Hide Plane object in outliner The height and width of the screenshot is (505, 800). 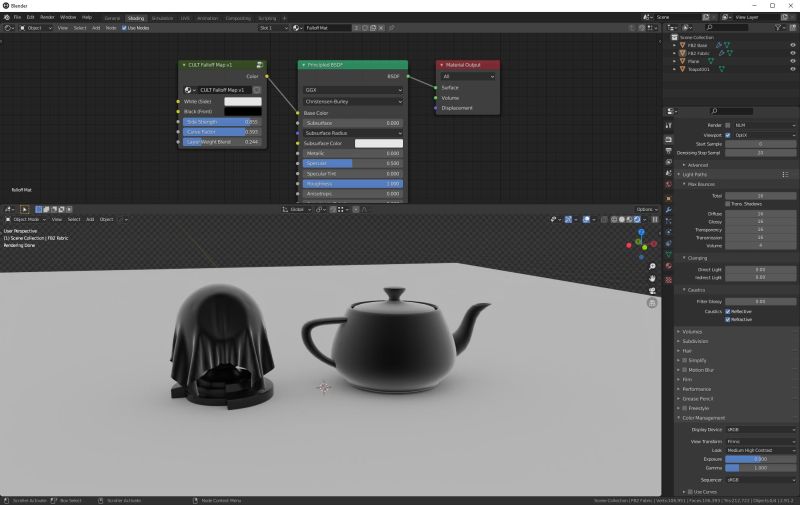(792, 61)
